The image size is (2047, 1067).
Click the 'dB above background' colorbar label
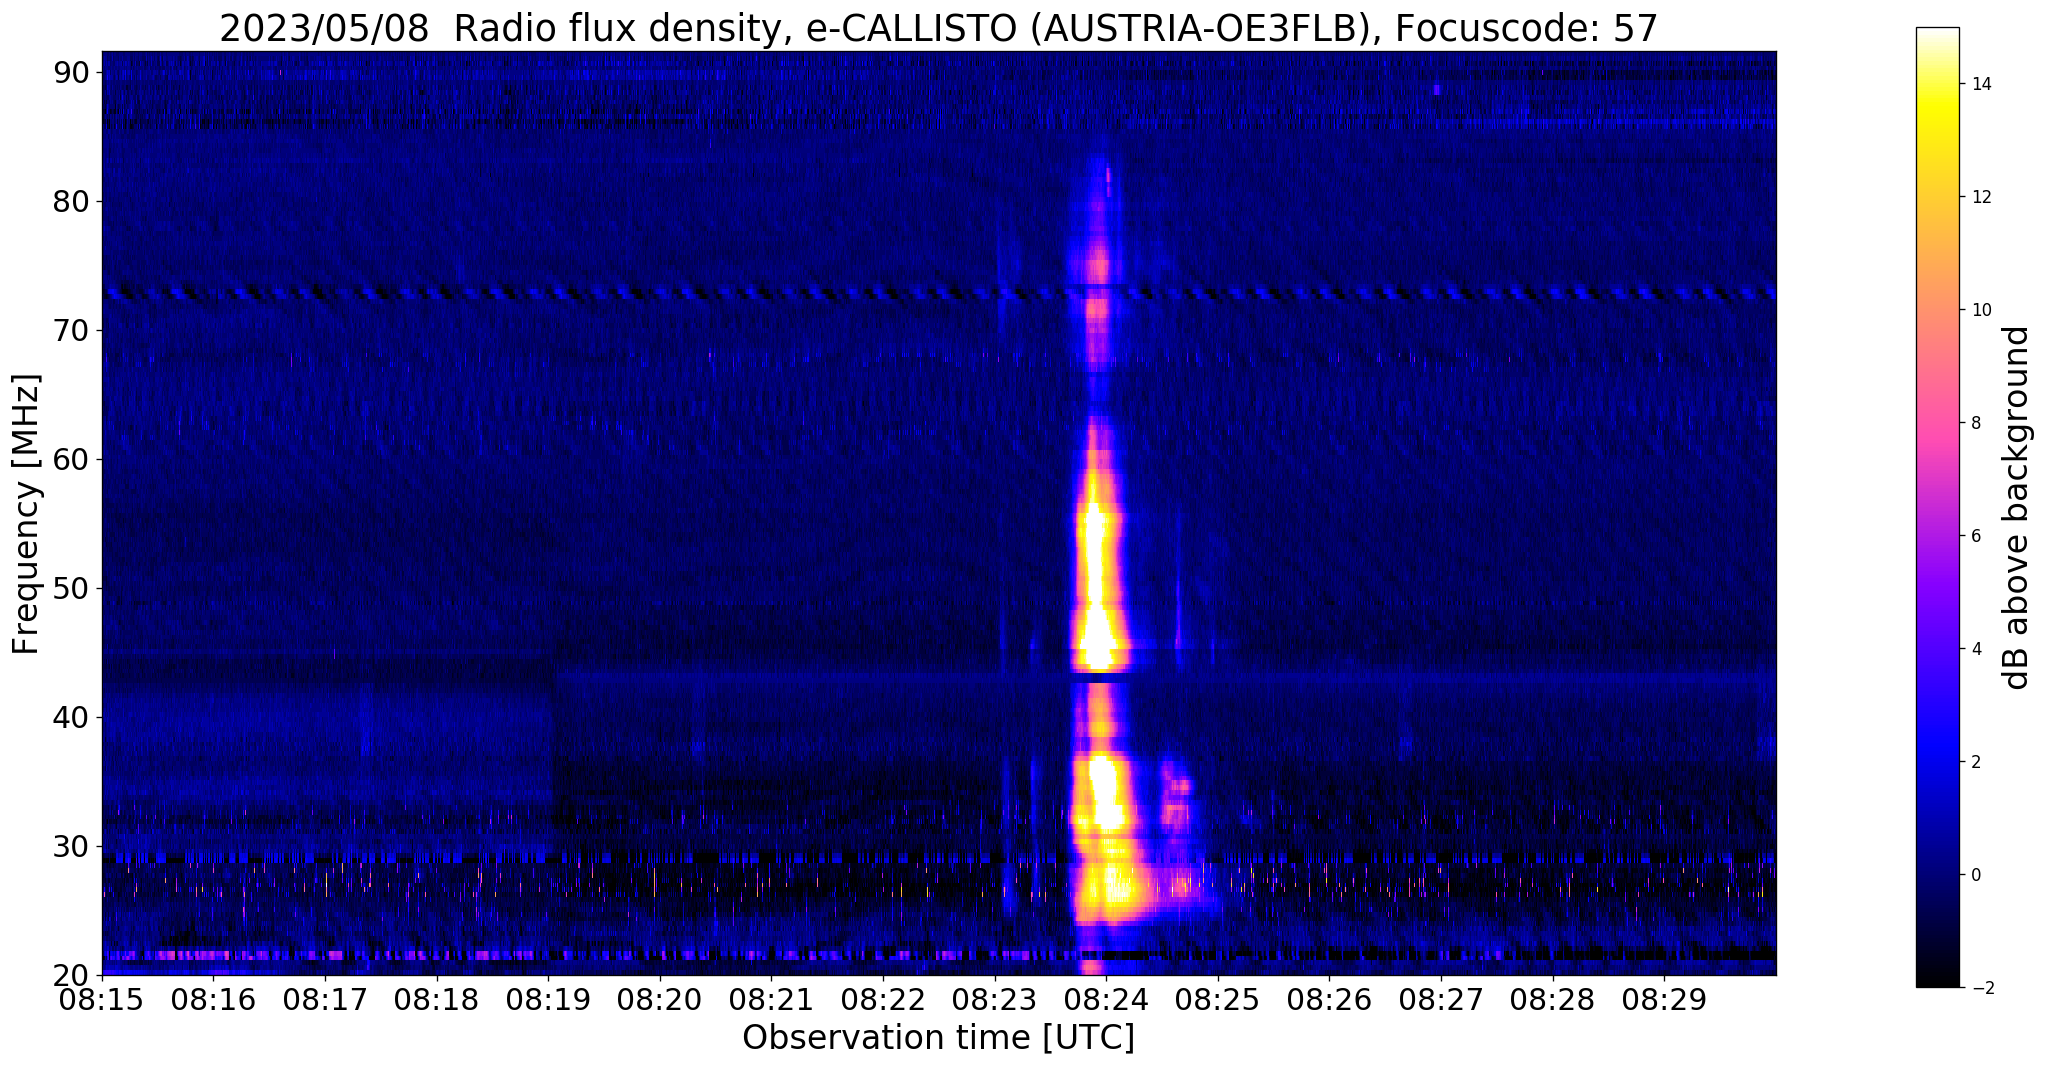click(2017, 507)
